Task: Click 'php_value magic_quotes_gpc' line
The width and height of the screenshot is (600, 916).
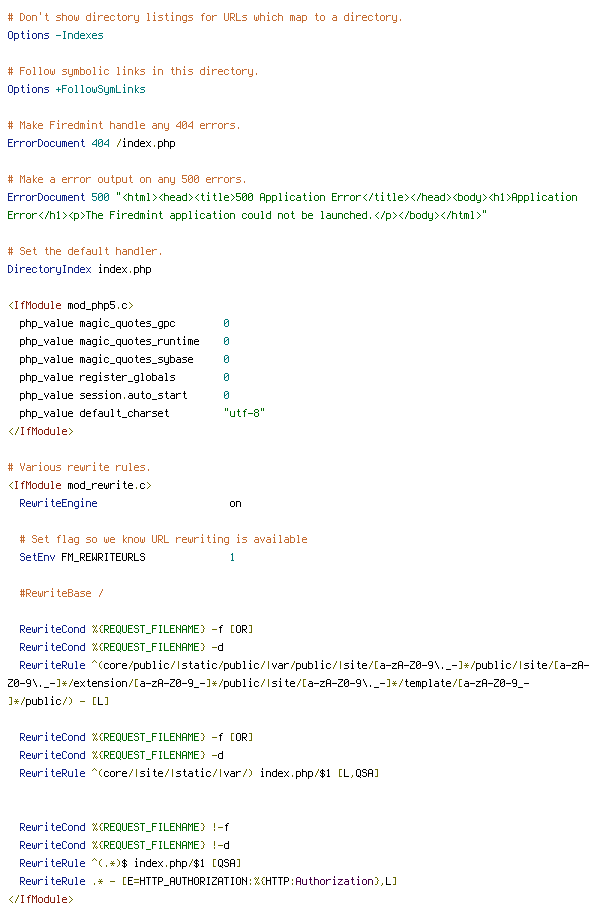Action: click(124, 323)
